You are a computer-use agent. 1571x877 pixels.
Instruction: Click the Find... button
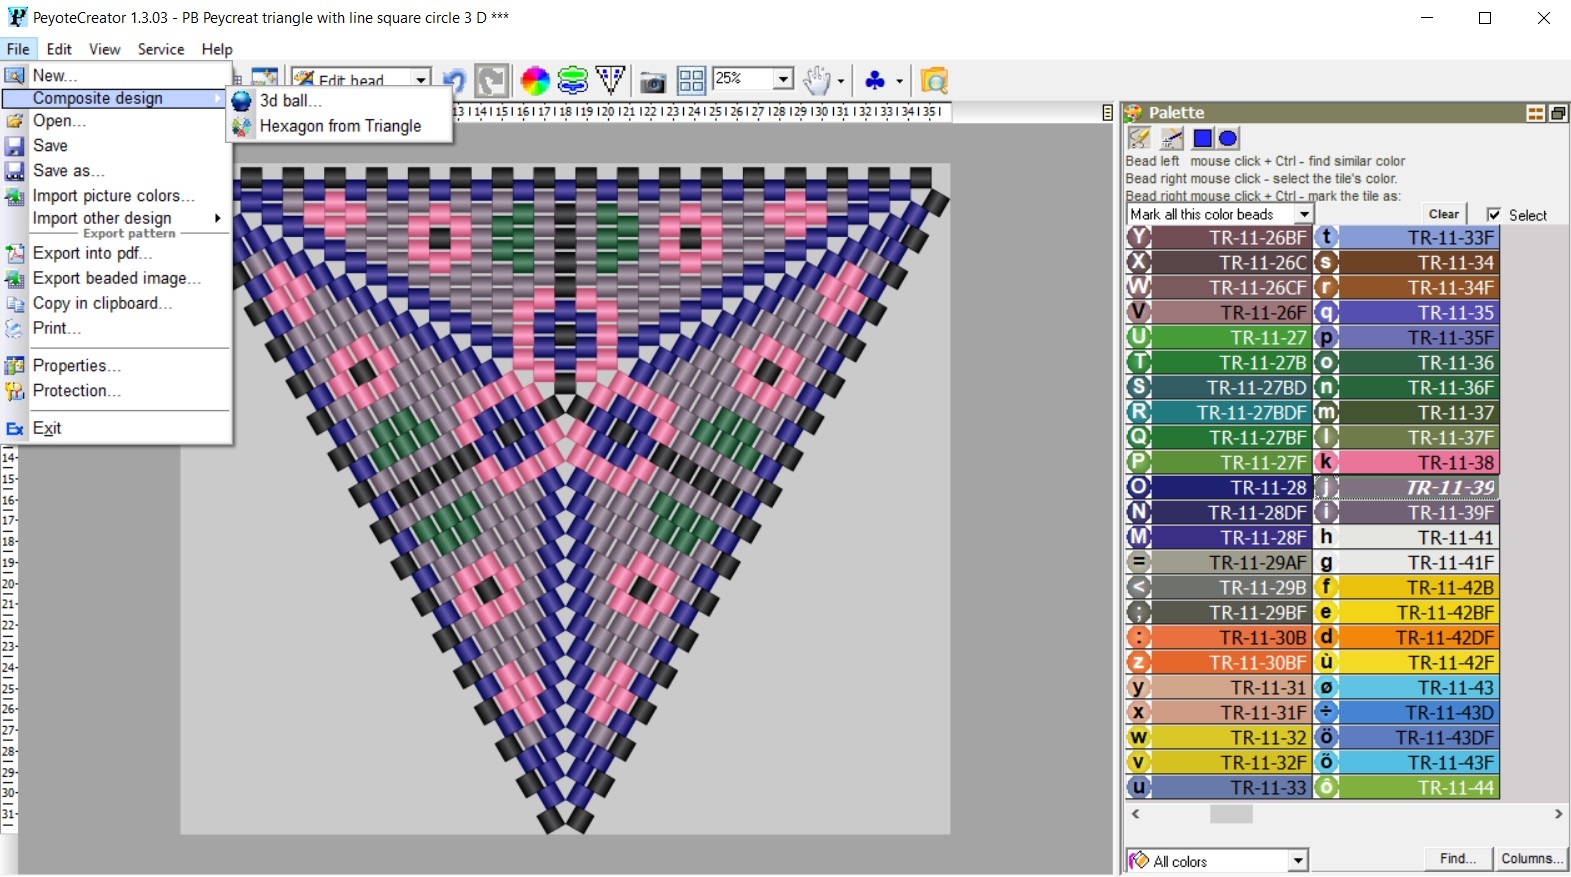[x=1457, y=858]
